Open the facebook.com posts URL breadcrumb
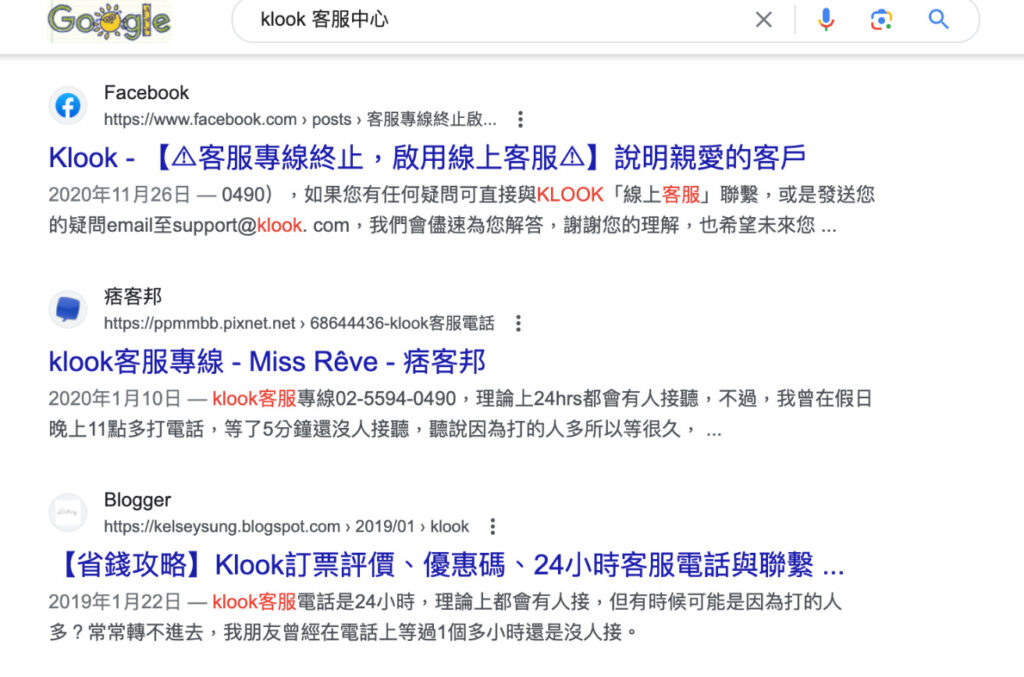Viewport: 1024px width, 677px height. coord(300,119)
